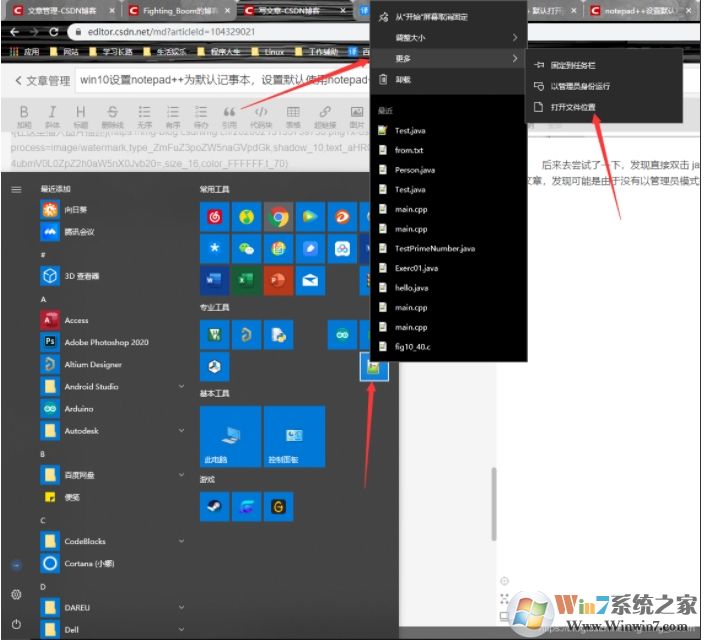Open the 学习长路 bookmarks folder
The image size is (704, 640).
tap(111, 52)
